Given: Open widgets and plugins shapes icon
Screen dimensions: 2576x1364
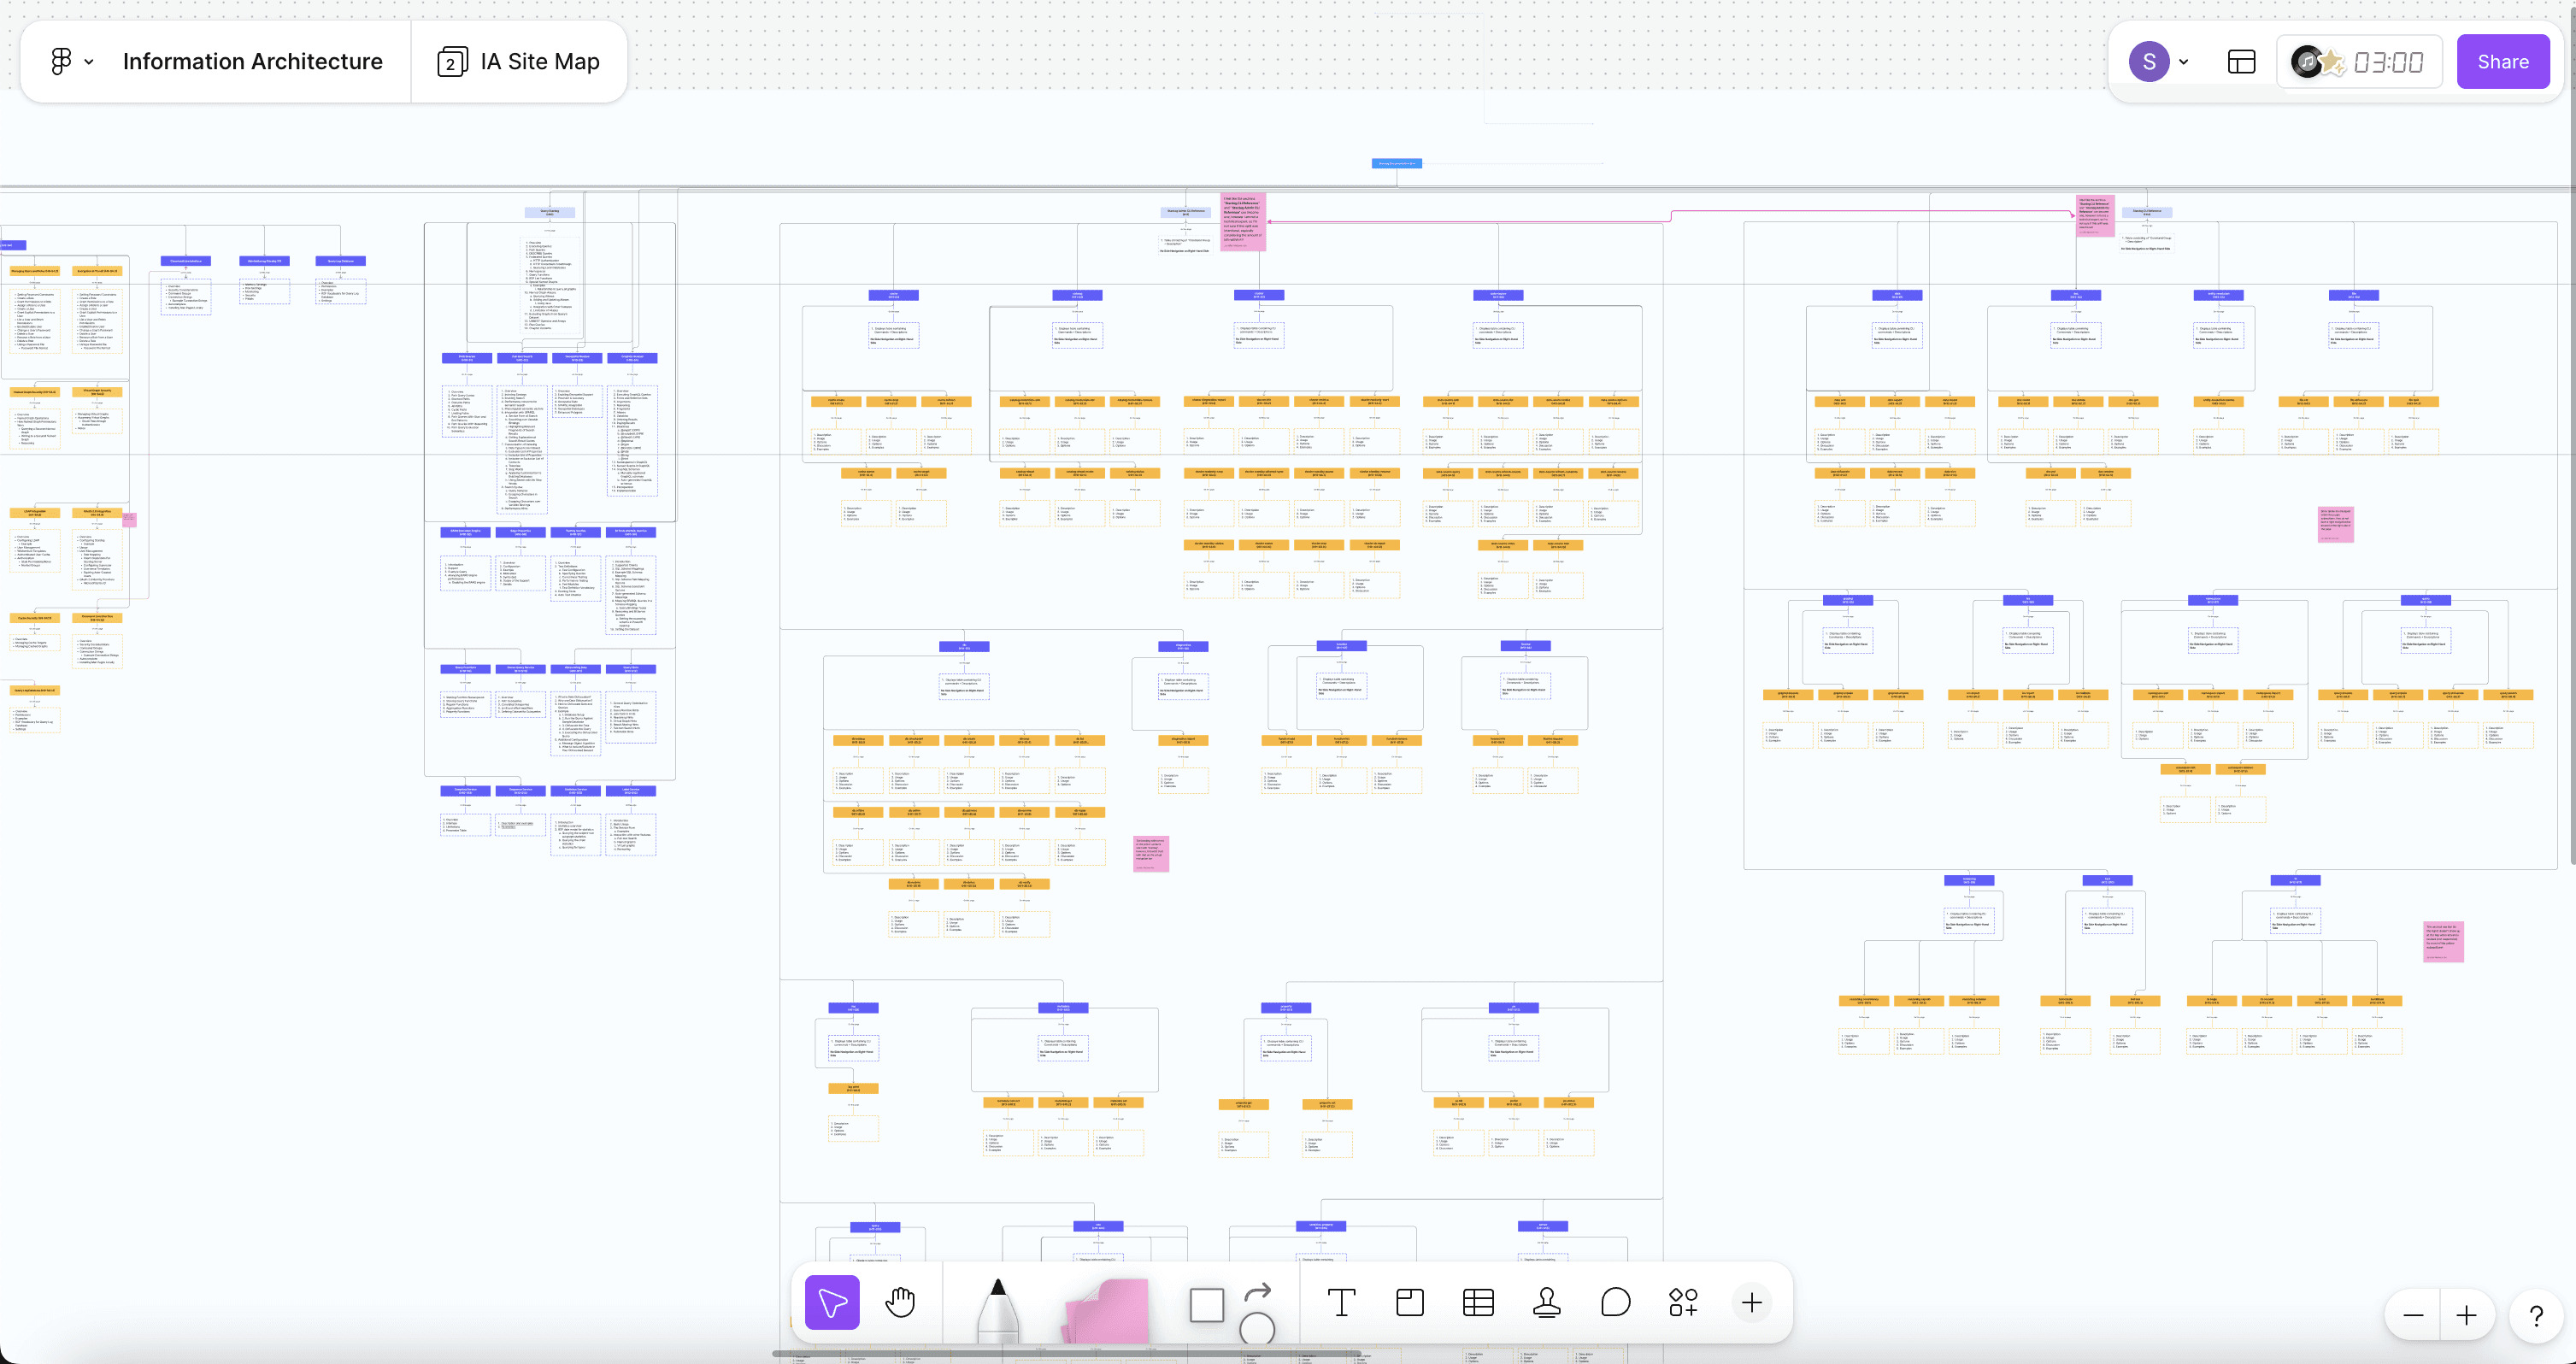Looking at the screenshot, I should pos(1683,1302).
